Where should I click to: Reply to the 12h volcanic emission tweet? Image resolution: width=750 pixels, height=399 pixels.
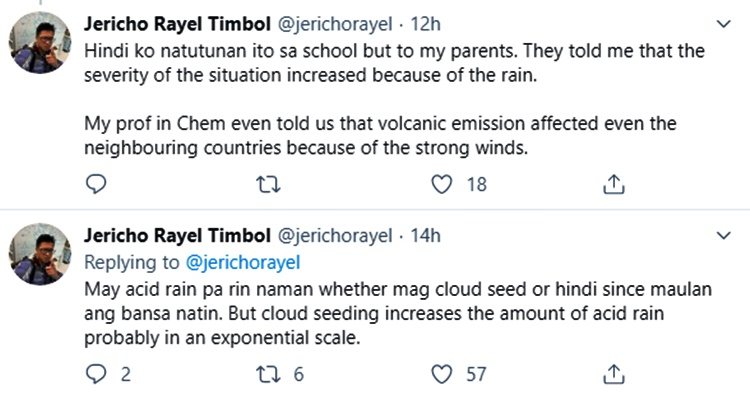pos(96,184)
